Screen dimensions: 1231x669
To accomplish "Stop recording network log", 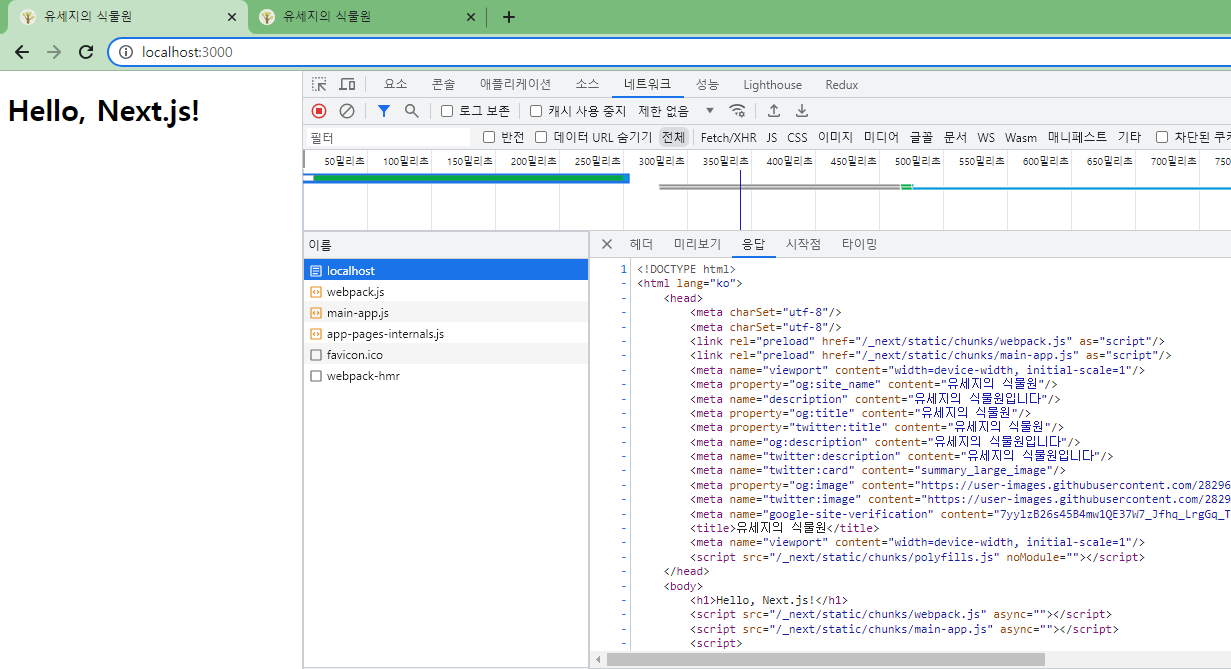I will 319,111.
